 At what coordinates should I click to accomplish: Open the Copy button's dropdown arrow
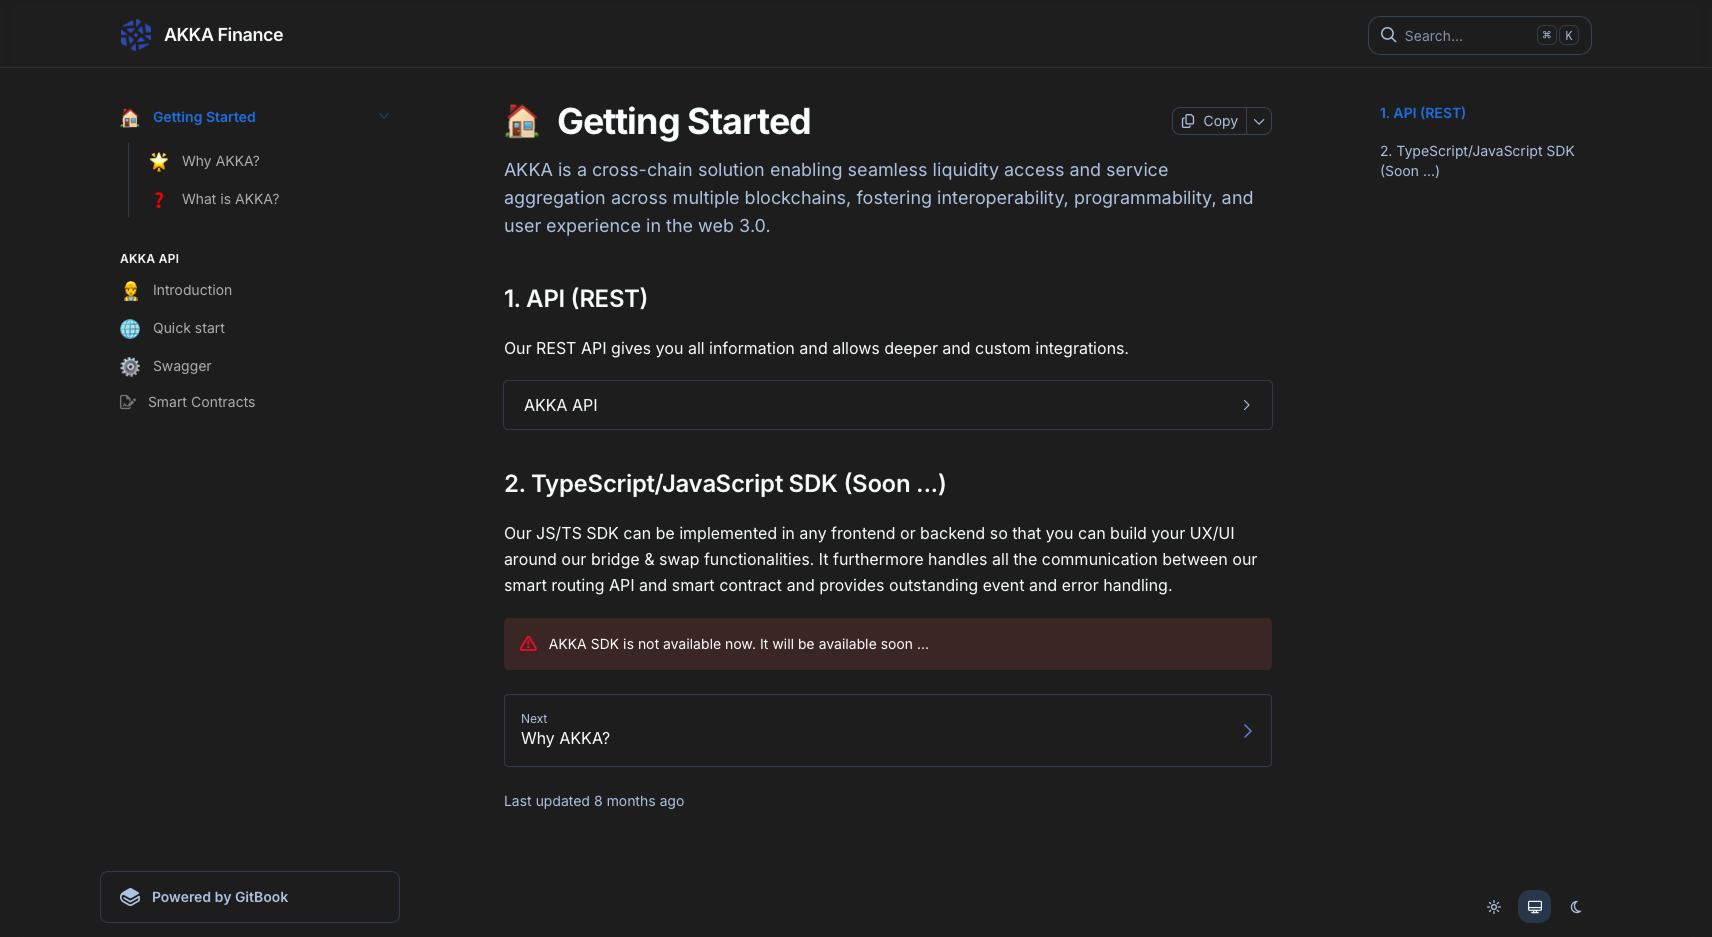click(x=1259, y=120)
